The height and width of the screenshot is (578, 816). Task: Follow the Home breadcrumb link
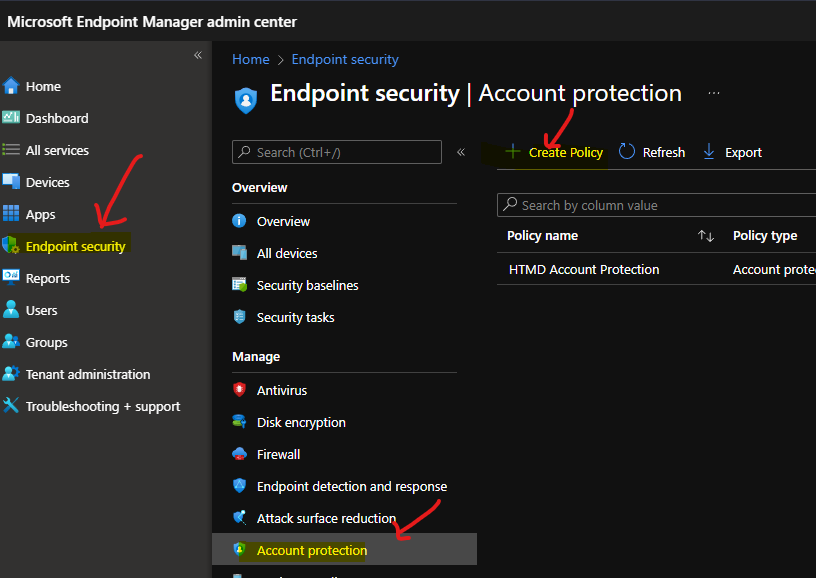coord(251,59)
